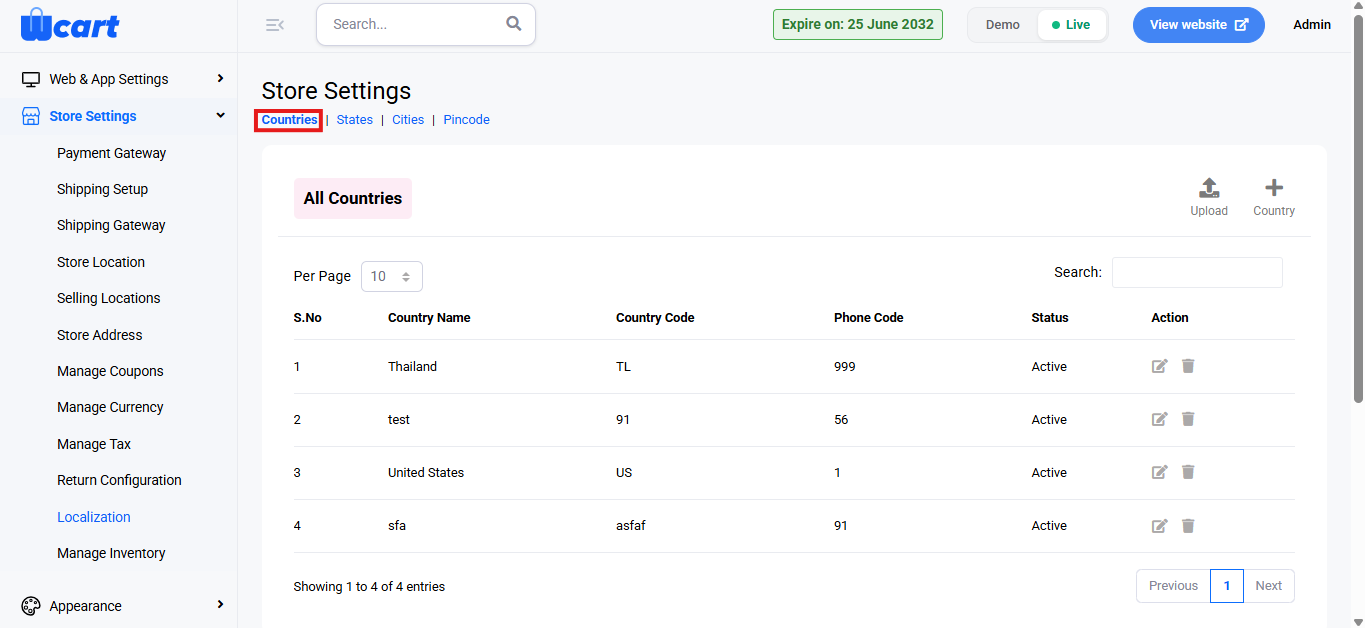Click the Next page button
This screenshot has width=1365, height=628.
(x=1268, y=586)
